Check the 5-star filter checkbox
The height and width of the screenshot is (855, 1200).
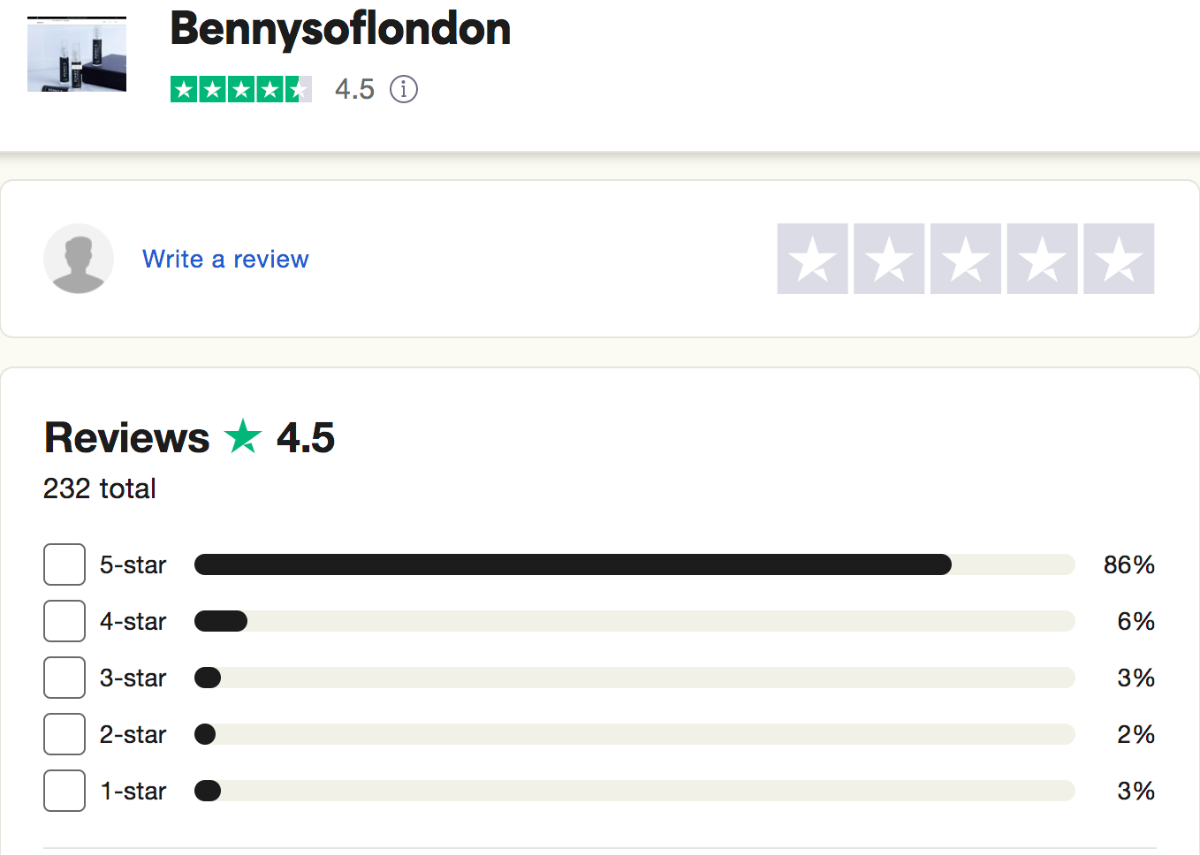coord(65,565)
